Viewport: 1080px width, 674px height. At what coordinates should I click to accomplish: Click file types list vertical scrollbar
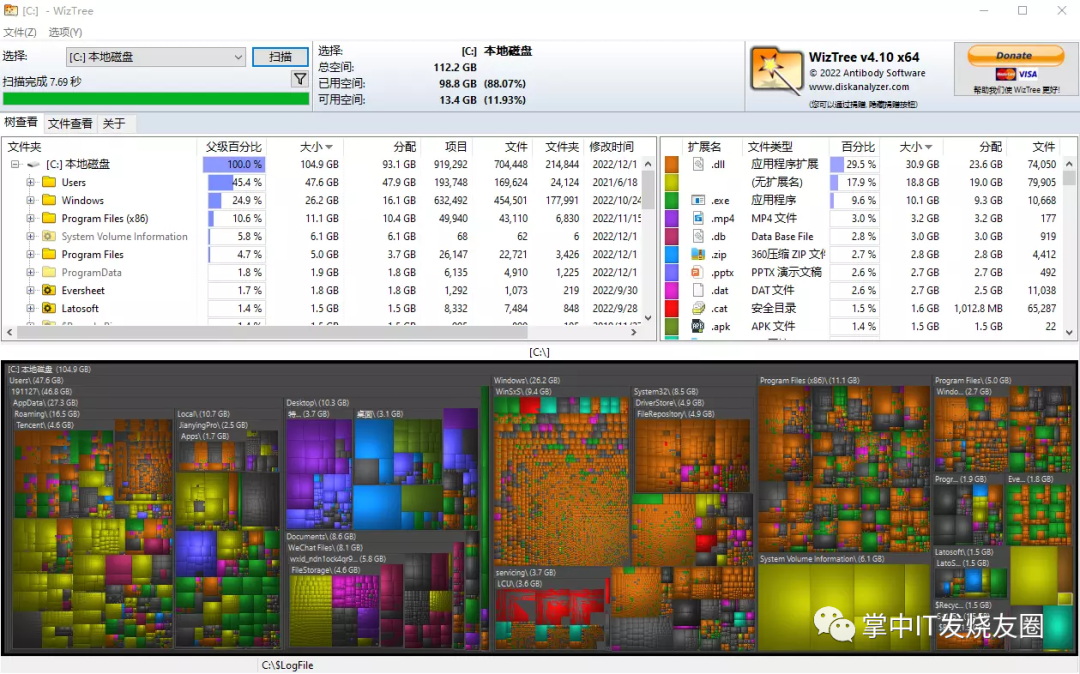pyautogui.click(x=1069, y=248)
